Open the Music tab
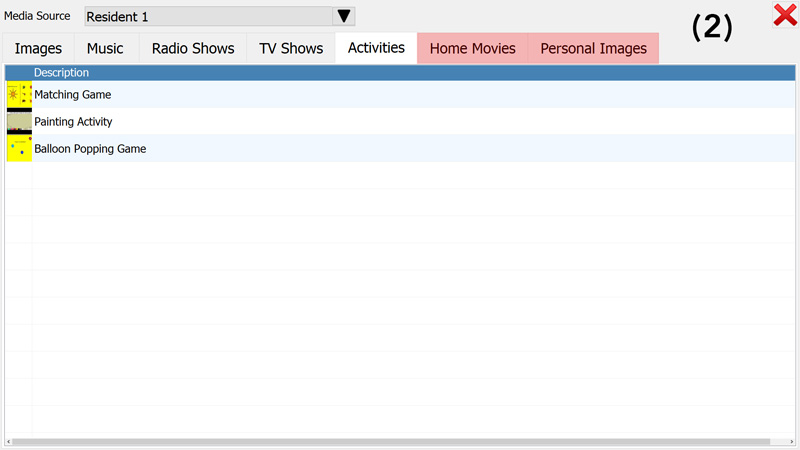This screenshot has height=450, width=800. [x=105, y=49]
